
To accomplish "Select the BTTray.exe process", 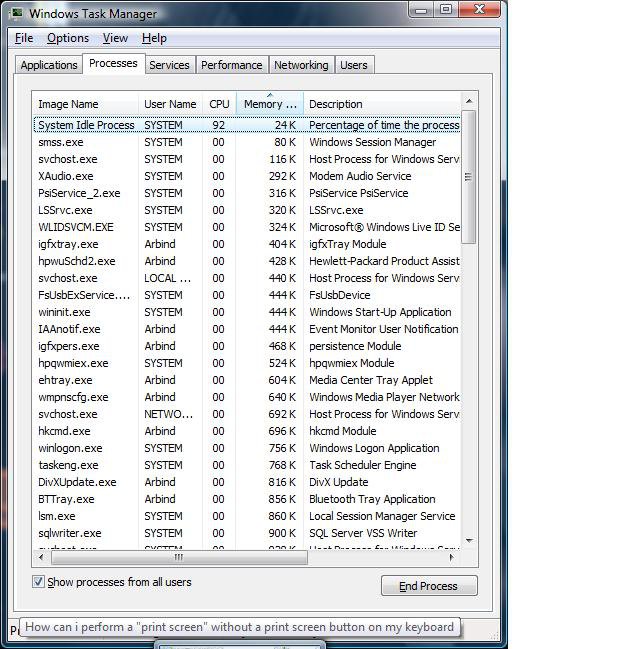I will tap(247, 498).
